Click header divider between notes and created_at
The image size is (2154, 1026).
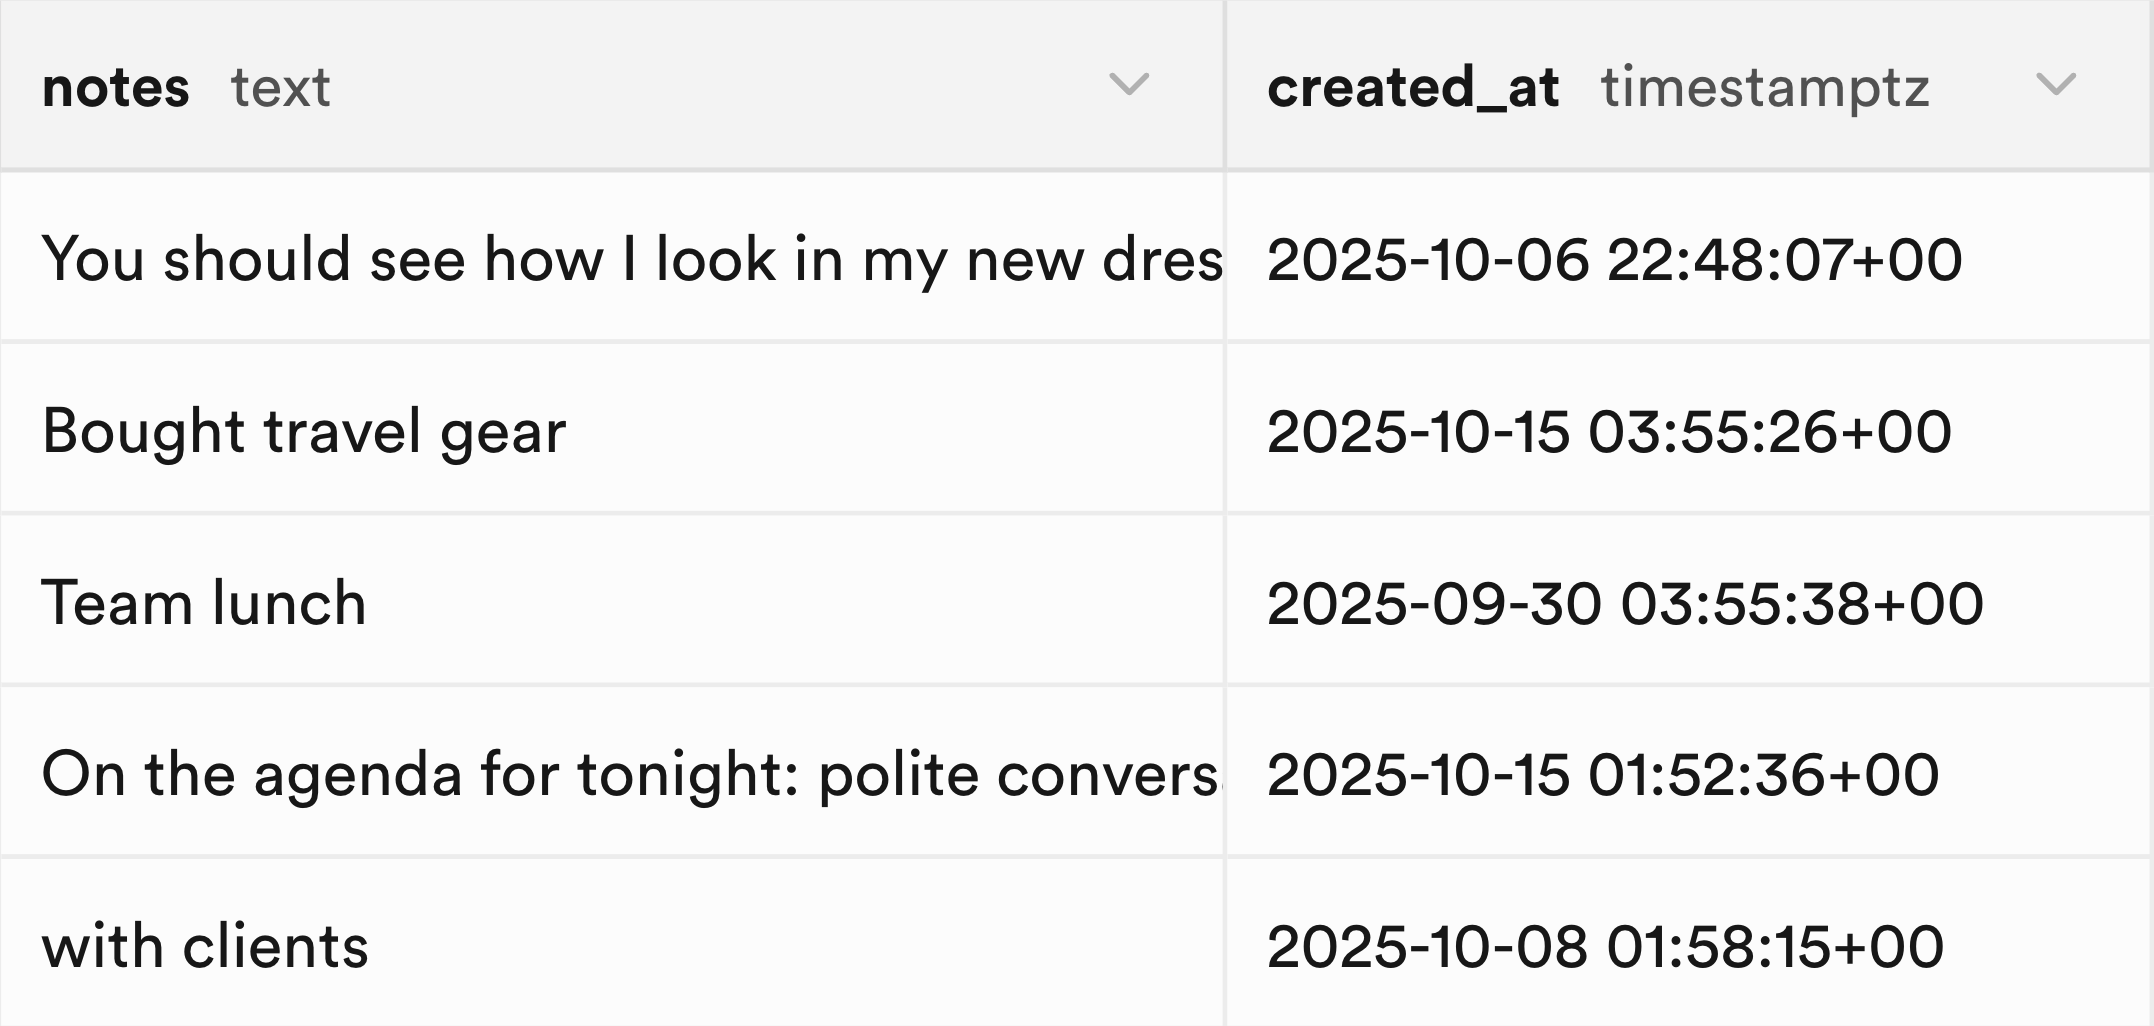click(1225, 85)
